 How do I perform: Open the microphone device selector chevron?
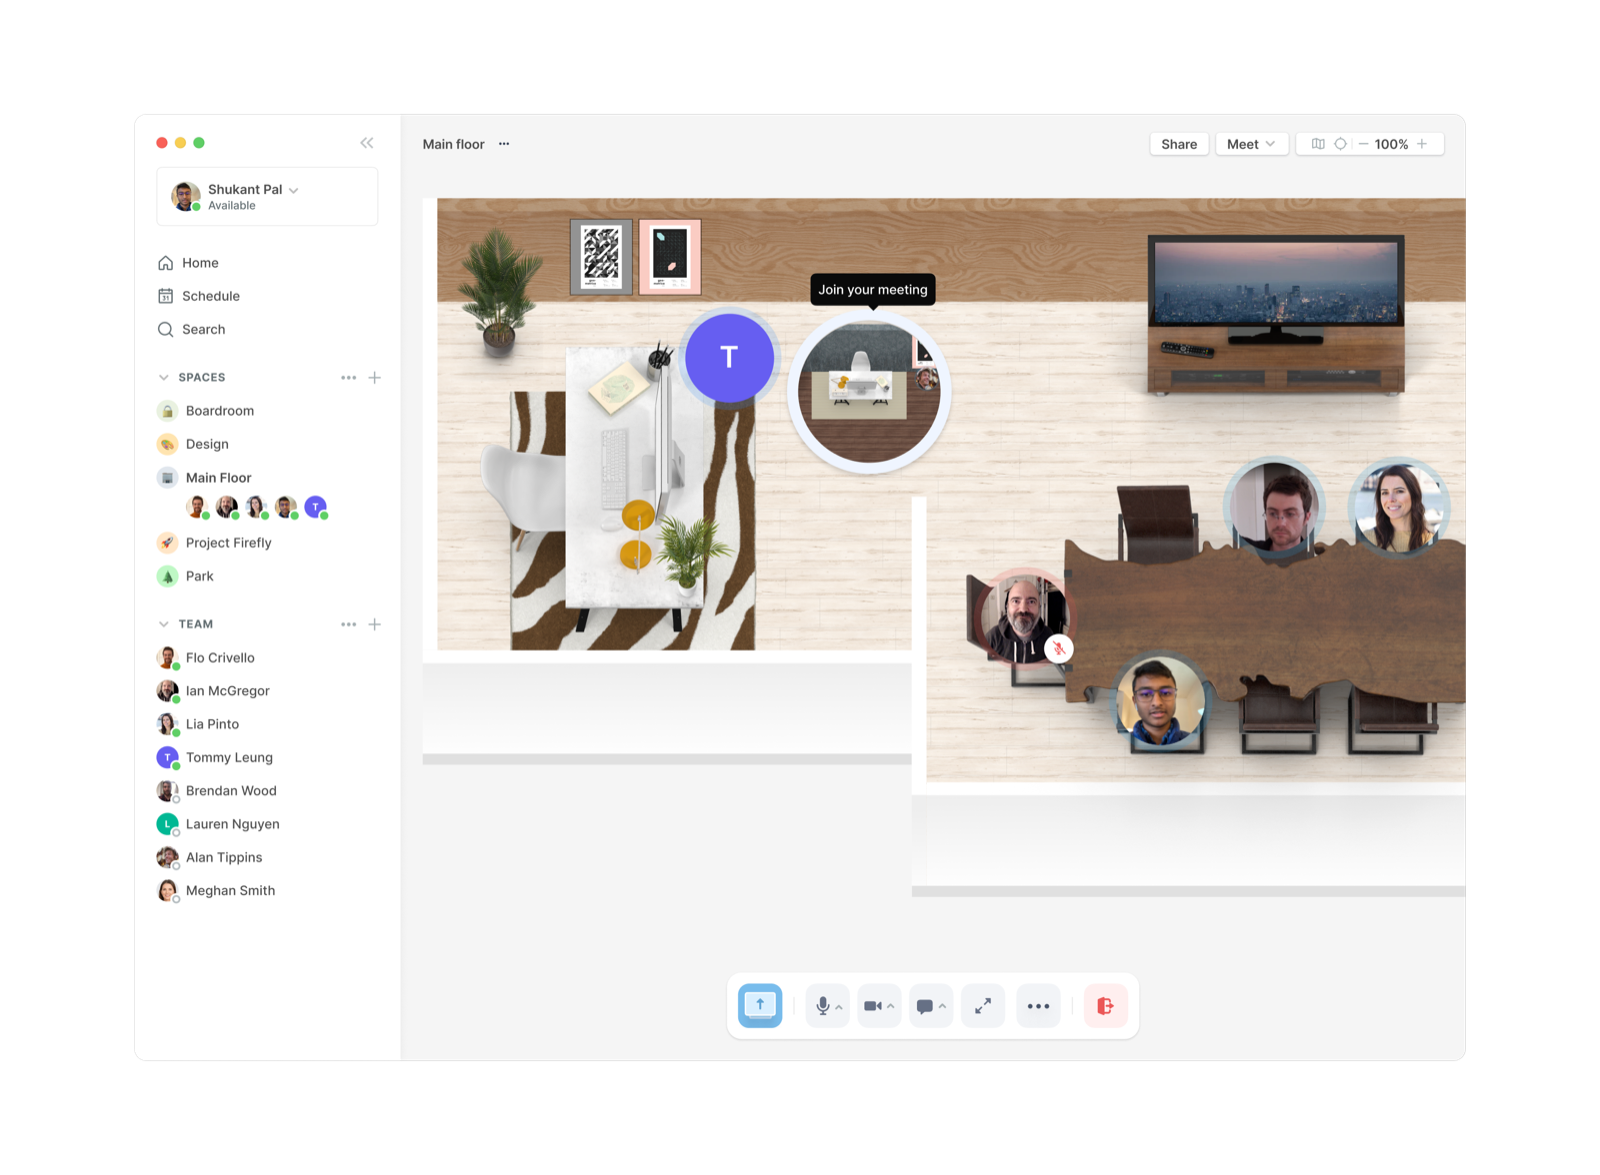pyautogui.click(x=839, y=1007)
